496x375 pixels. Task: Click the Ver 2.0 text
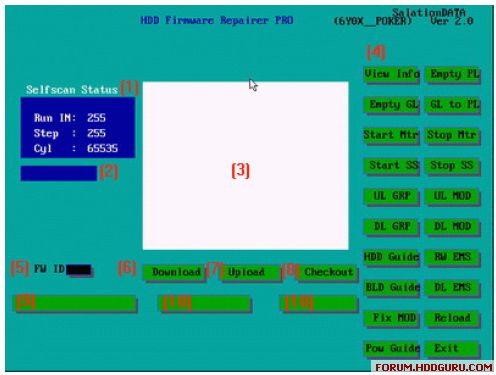point(452,21)
